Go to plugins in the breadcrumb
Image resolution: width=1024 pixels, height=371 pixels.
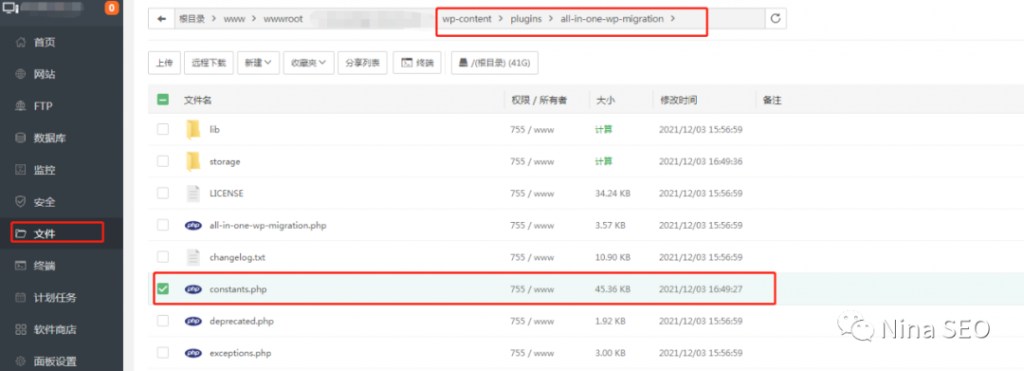[526, 19]
